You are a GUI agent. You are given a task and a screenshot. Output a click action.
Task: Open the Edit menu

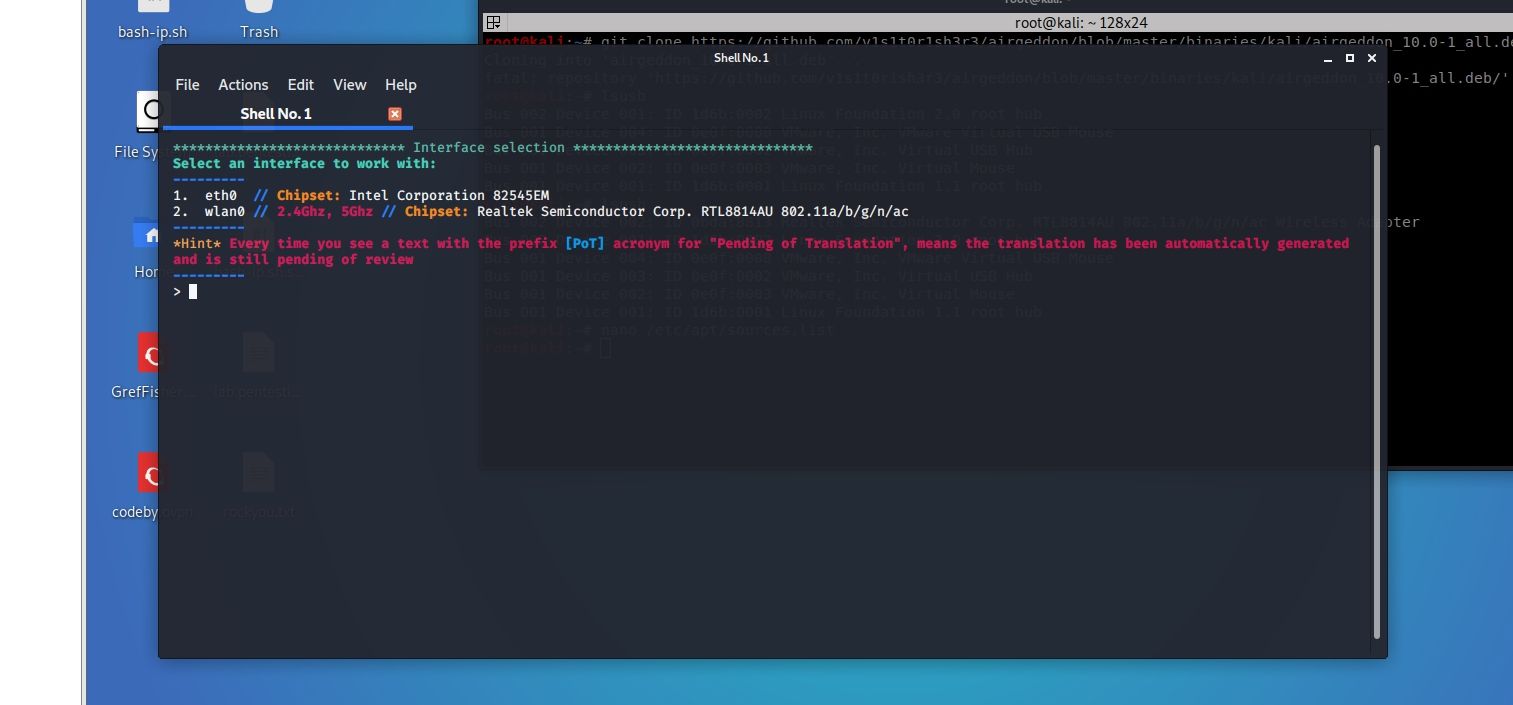(300, 85)
